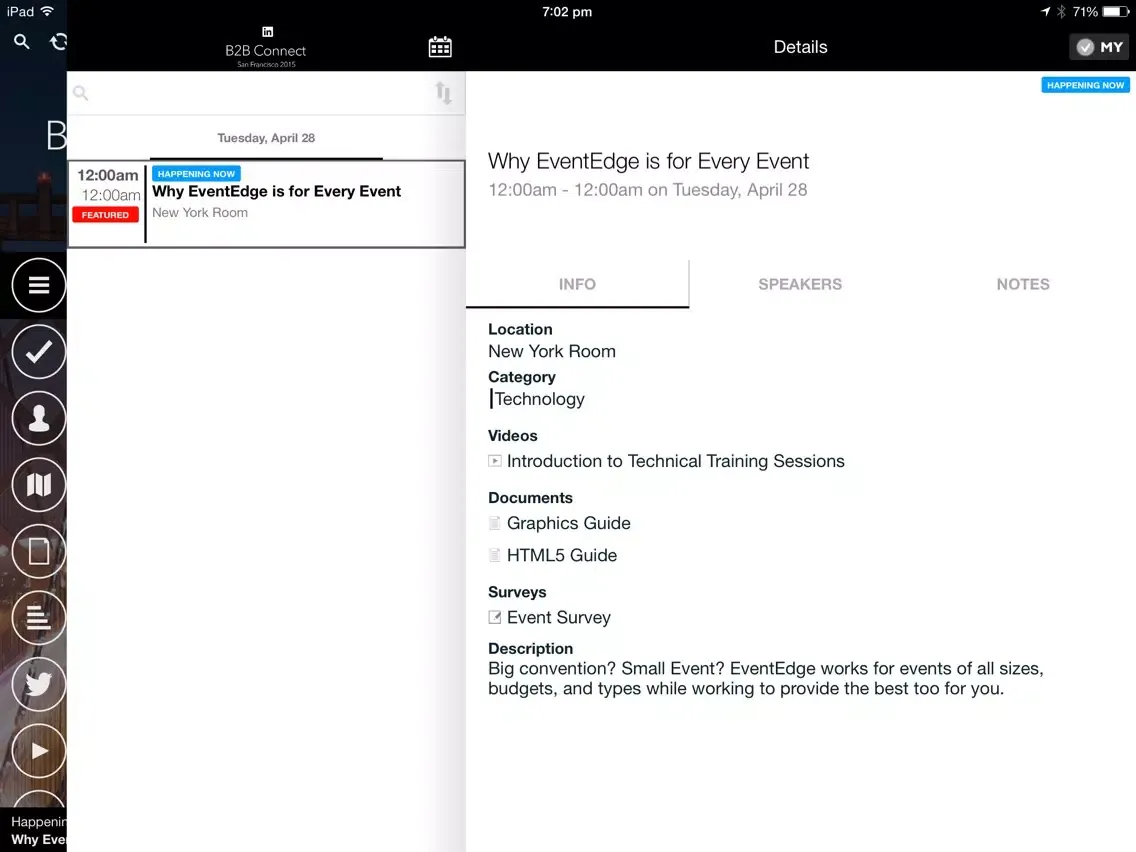This screenshot has height=852, width=1136.
Task: Toggle the MY schedule checkmark button
Action: pyautogui.click(x=1099, y=47)
